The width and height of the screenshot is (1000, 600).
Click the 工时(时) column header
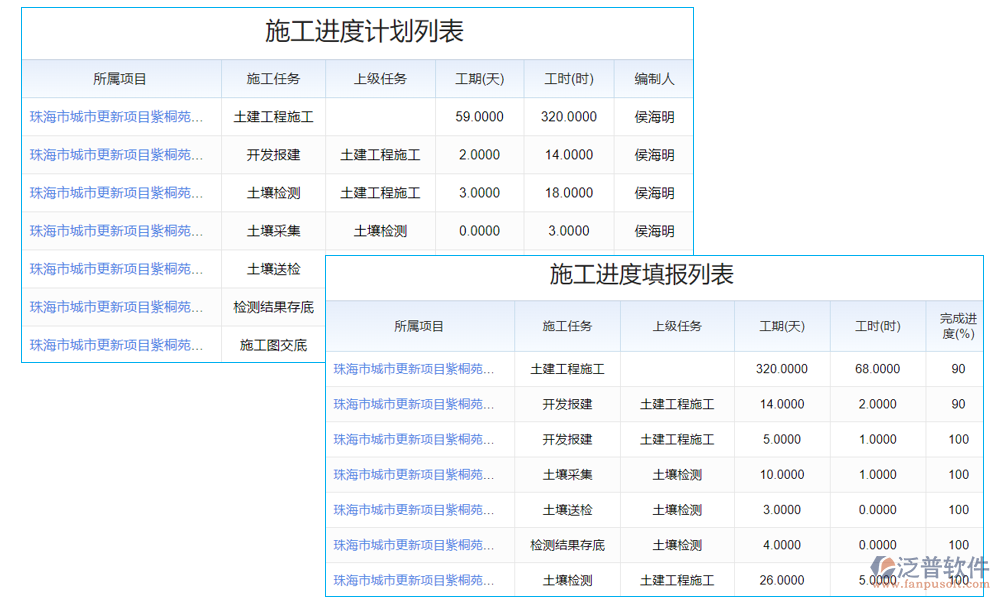[x=567, y=78]
